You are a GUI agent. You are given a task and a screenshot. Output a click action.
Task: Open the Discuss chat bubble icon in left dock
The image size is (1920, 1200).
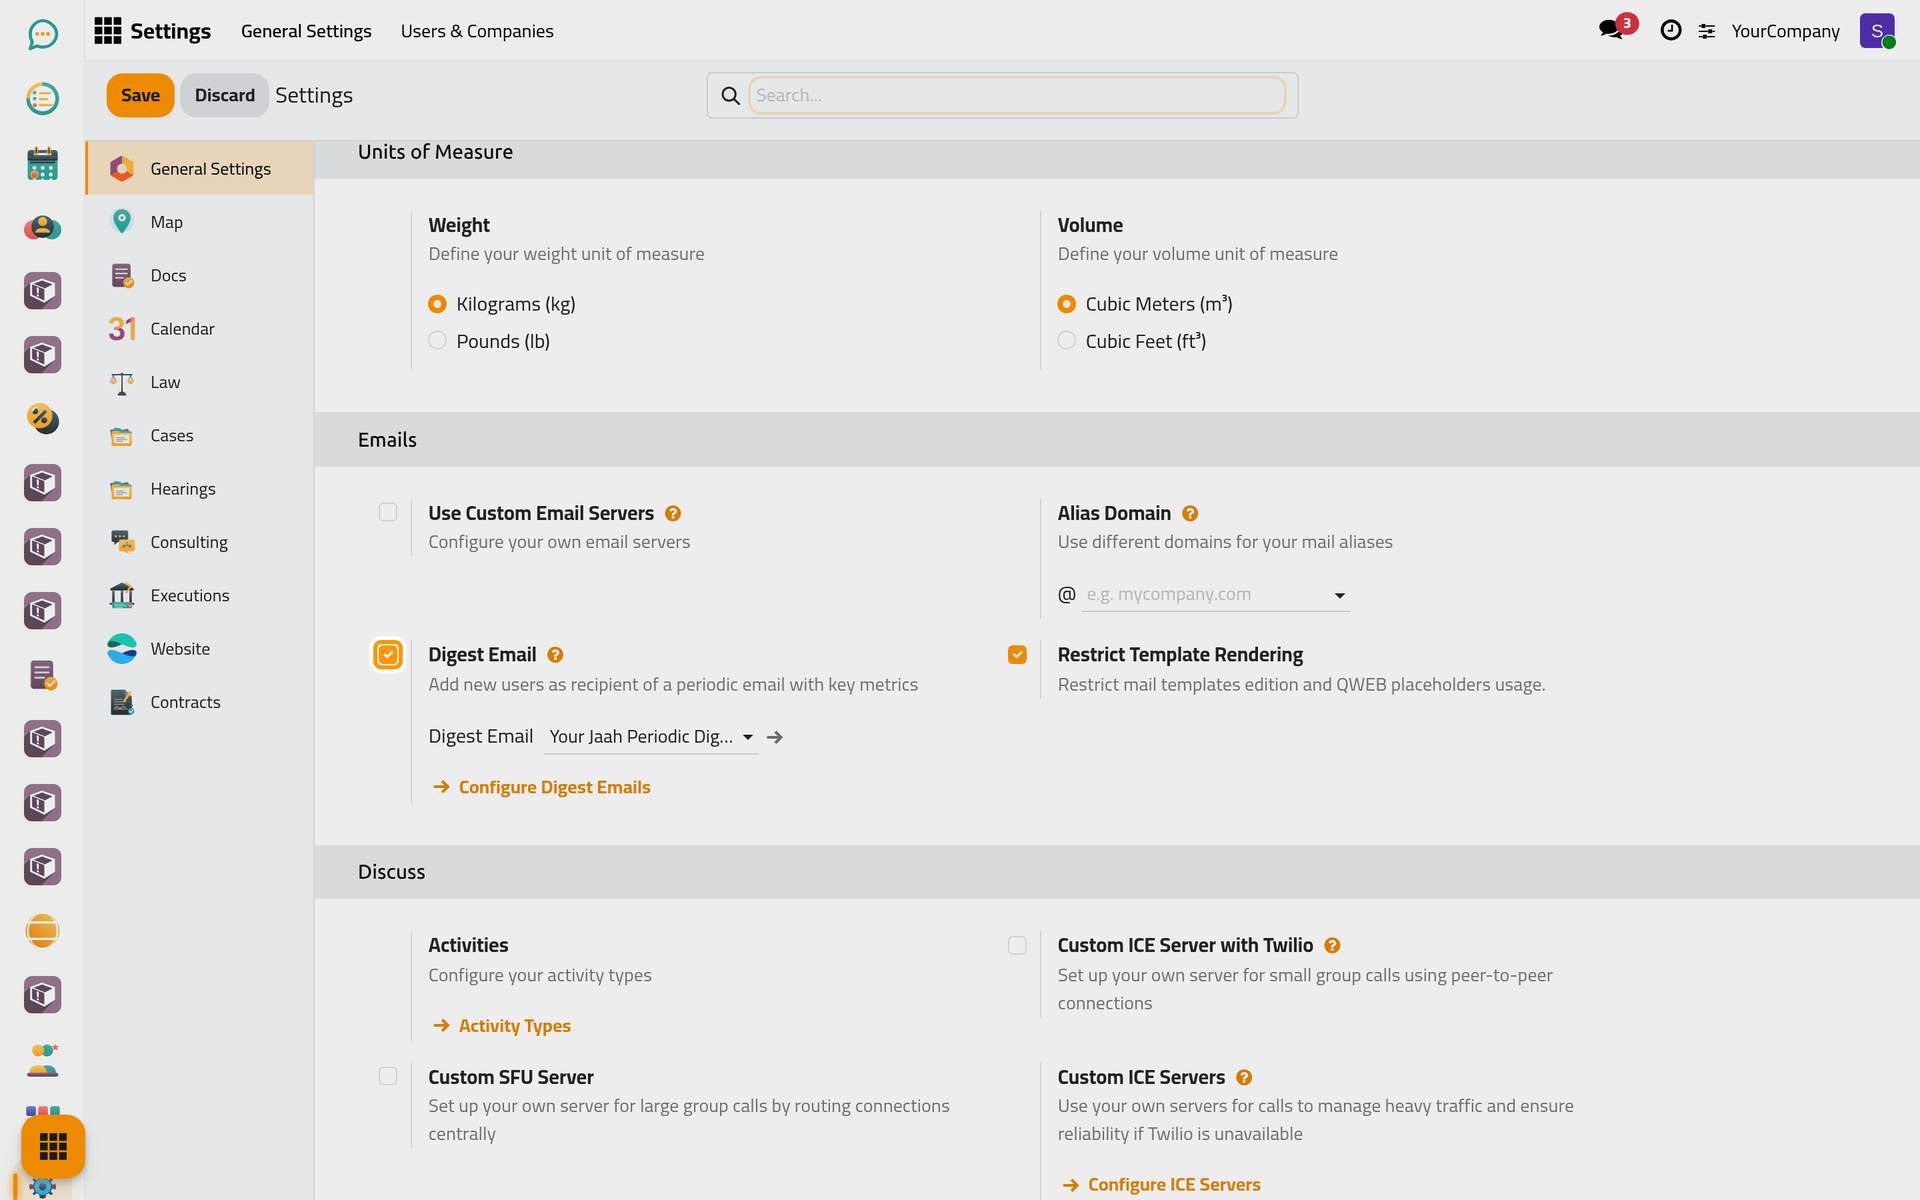(x=42, y=35)
